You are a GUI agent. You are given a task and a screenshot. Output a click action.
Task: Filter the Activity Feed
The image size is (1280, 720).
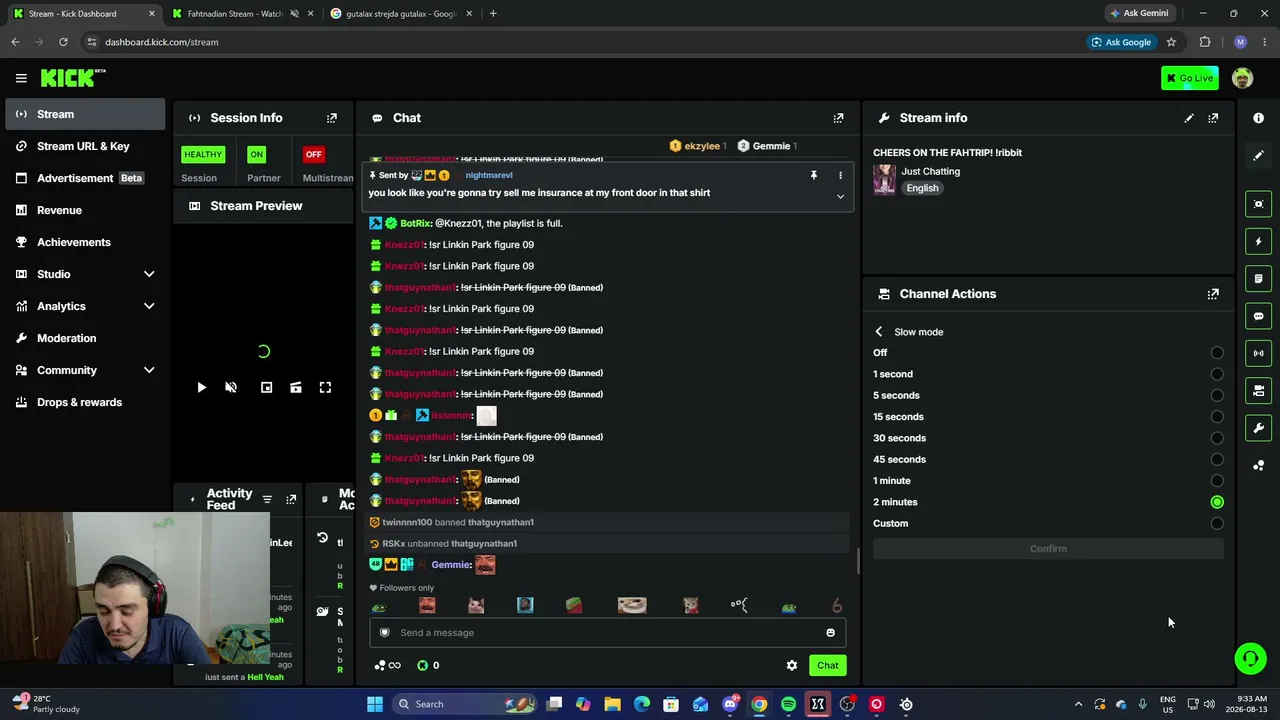coord(267,499)
